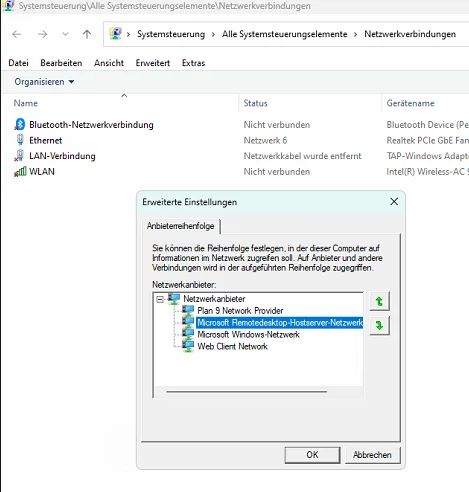Click the Web Client Network icon

(x=188, y=346)
